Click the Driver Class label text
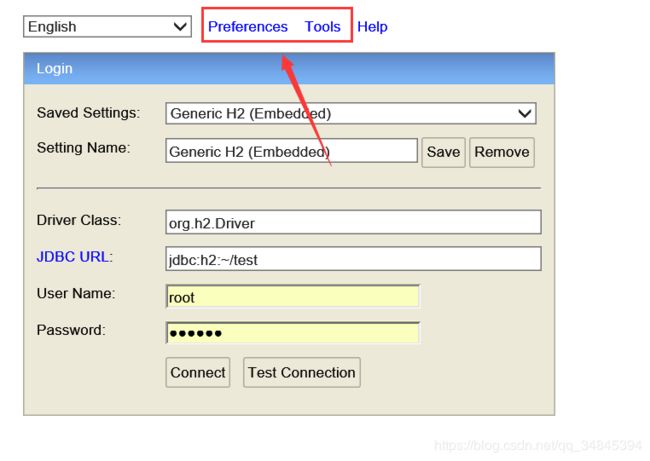 [x=79, y=220]
